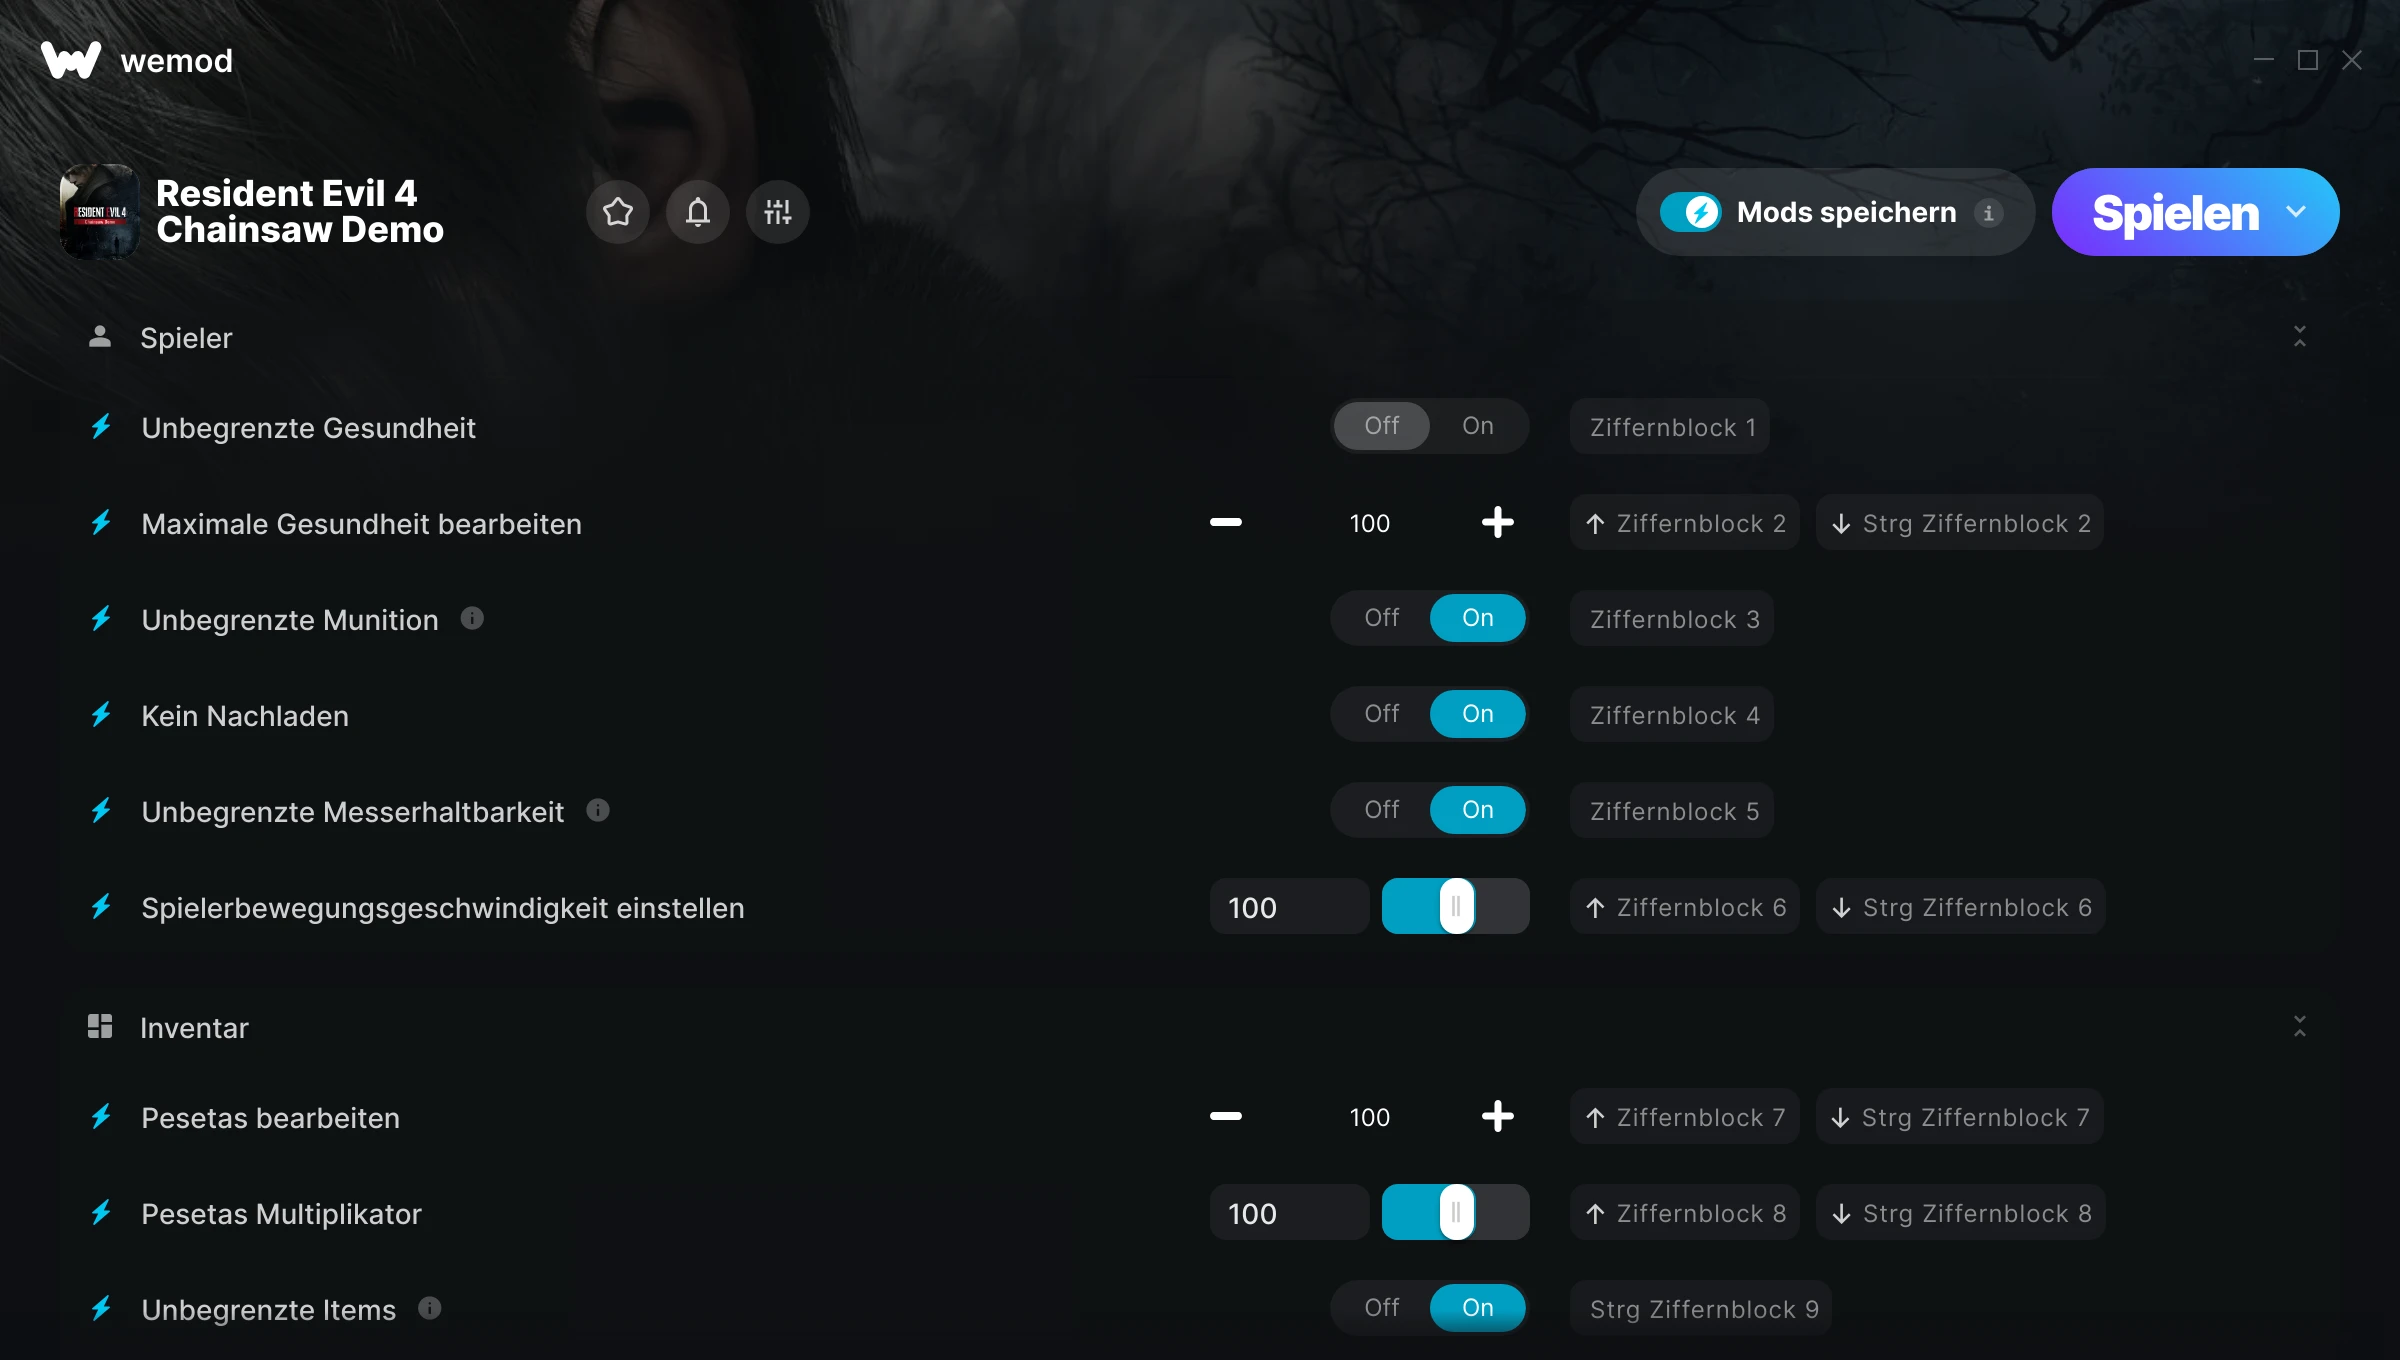This screenshot has width=2400, height=1360.
Task: Increase Maximale Gesundheit with plus button
Action: pyautogui.click(x=1498, y=523)
